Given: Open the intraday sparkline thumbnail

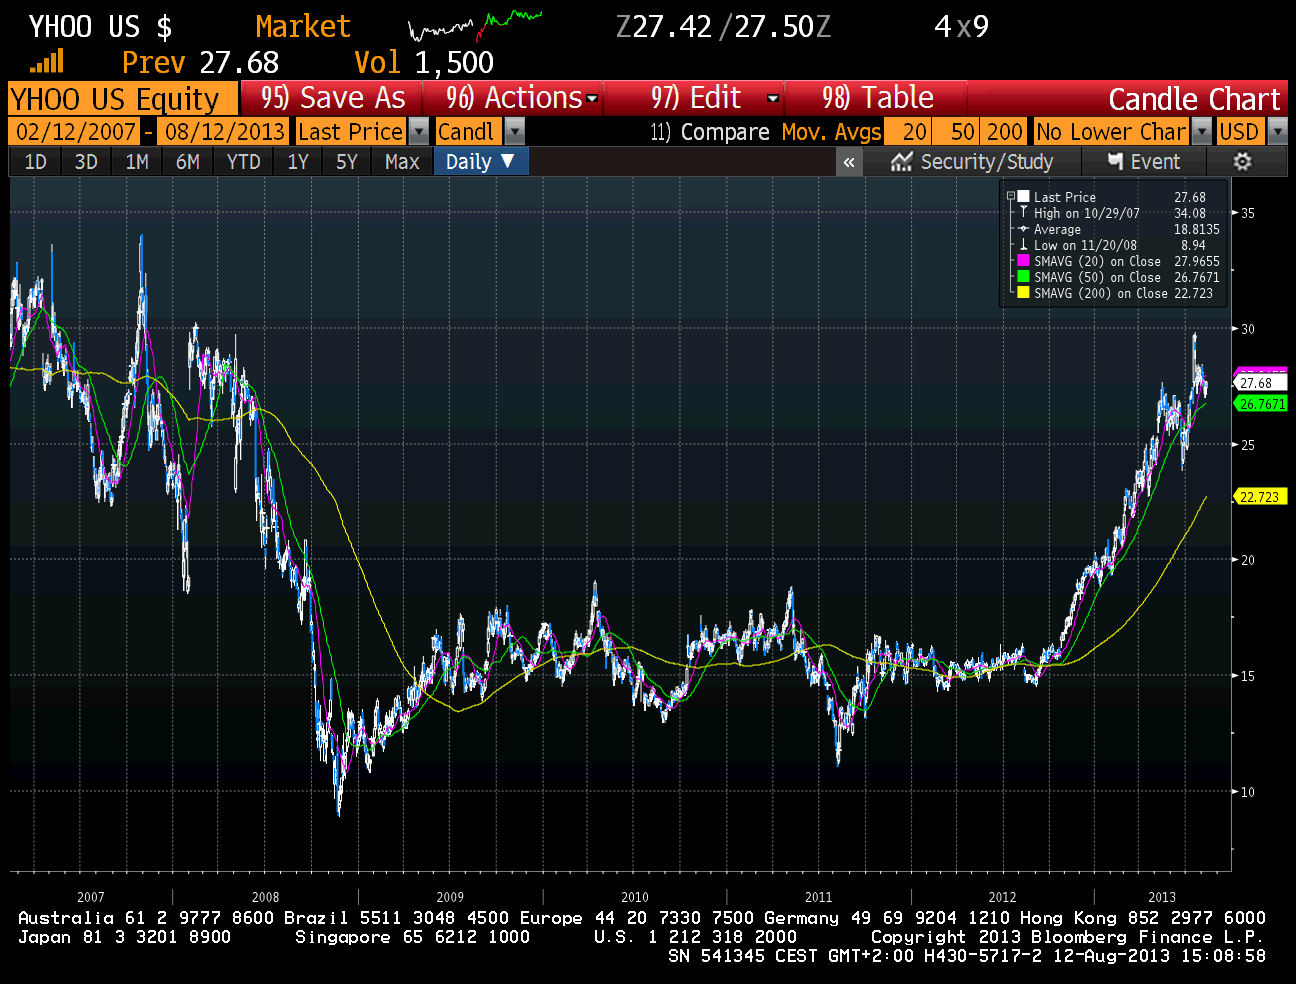Looking at the screenshot, I should (476, 25).
